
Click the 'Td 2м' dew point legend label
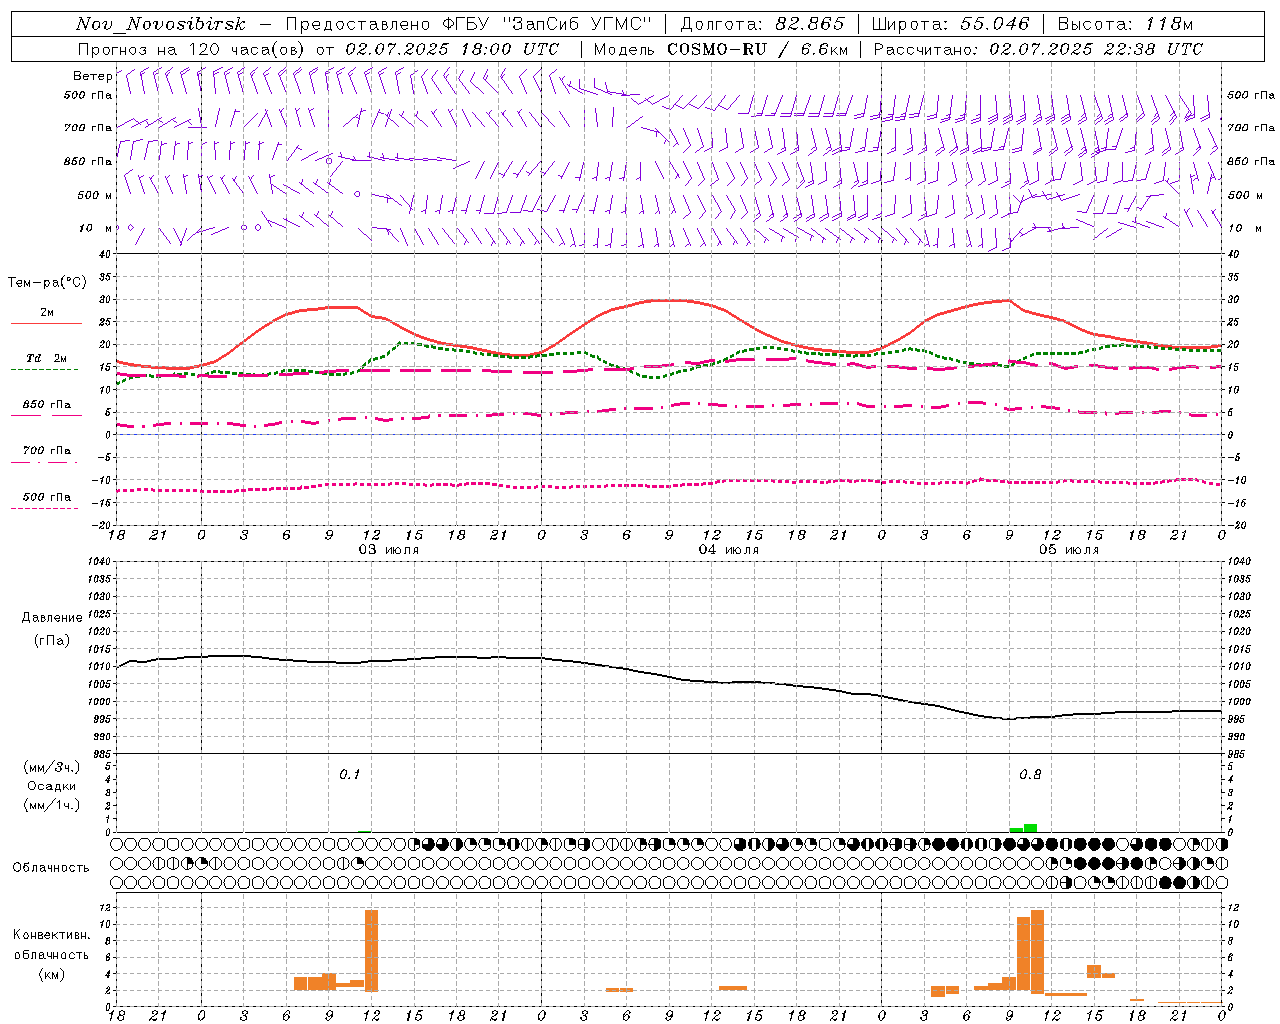46,357
